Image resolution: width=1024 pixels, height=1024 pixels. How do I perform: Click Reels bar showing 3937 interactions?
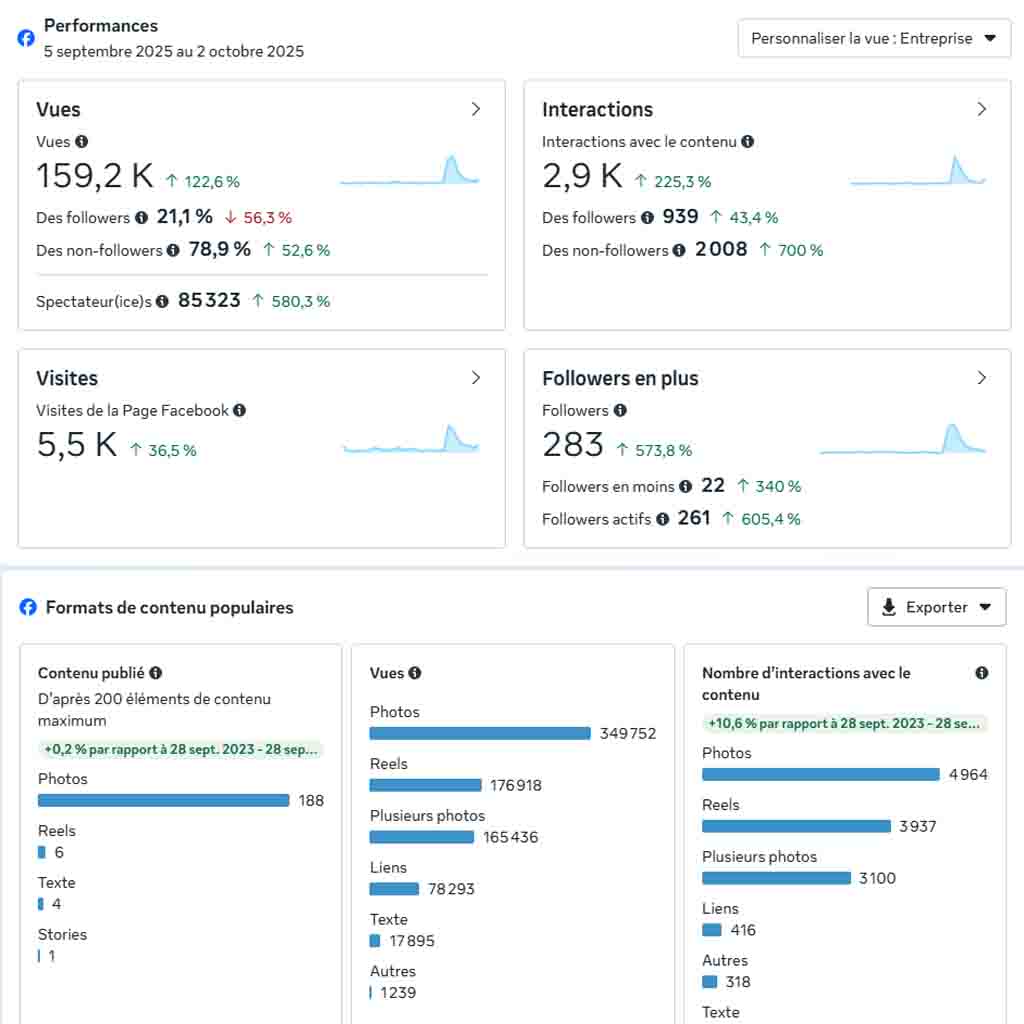pos(796,826)
